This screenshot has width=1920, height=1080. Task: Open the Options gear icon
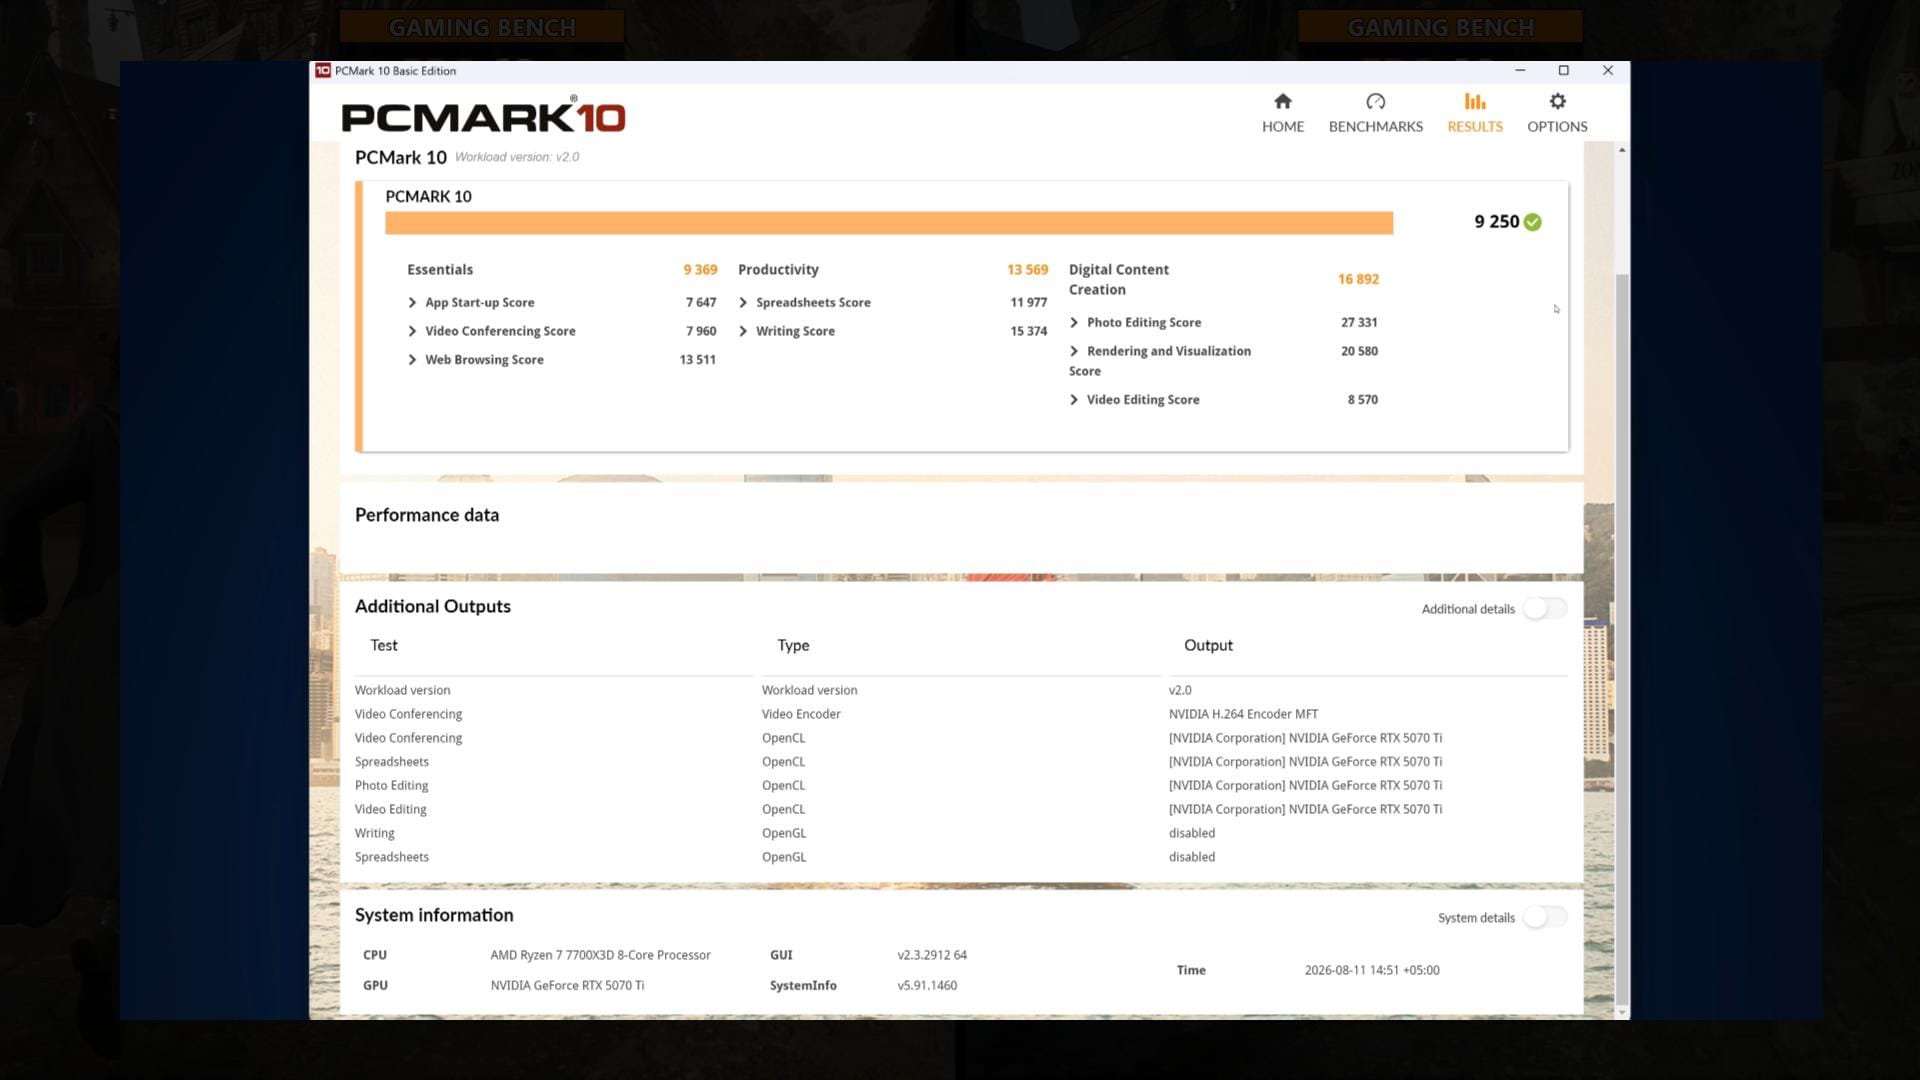tap(1557, 101)
